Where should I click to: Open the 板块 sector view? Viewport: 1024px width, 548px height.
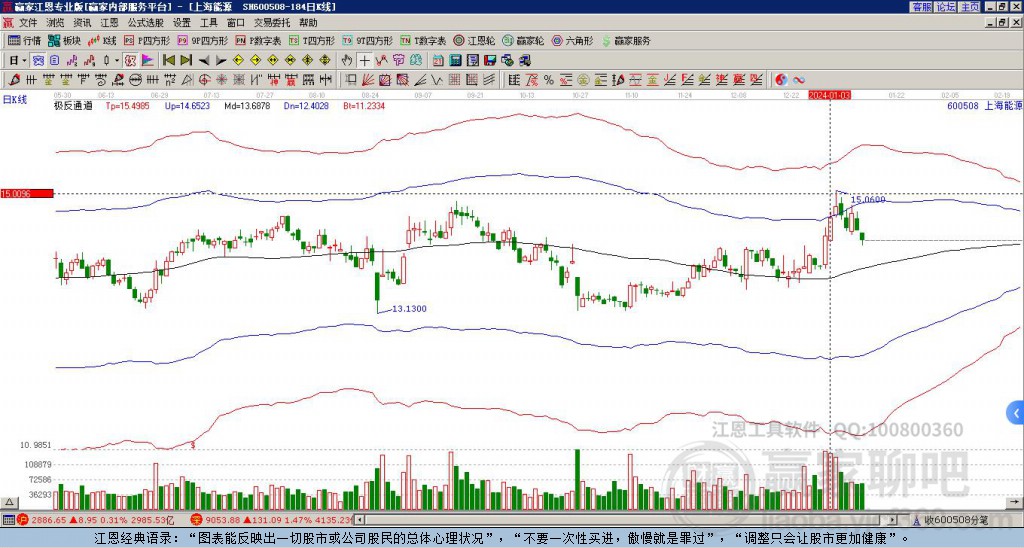point(64,40)
